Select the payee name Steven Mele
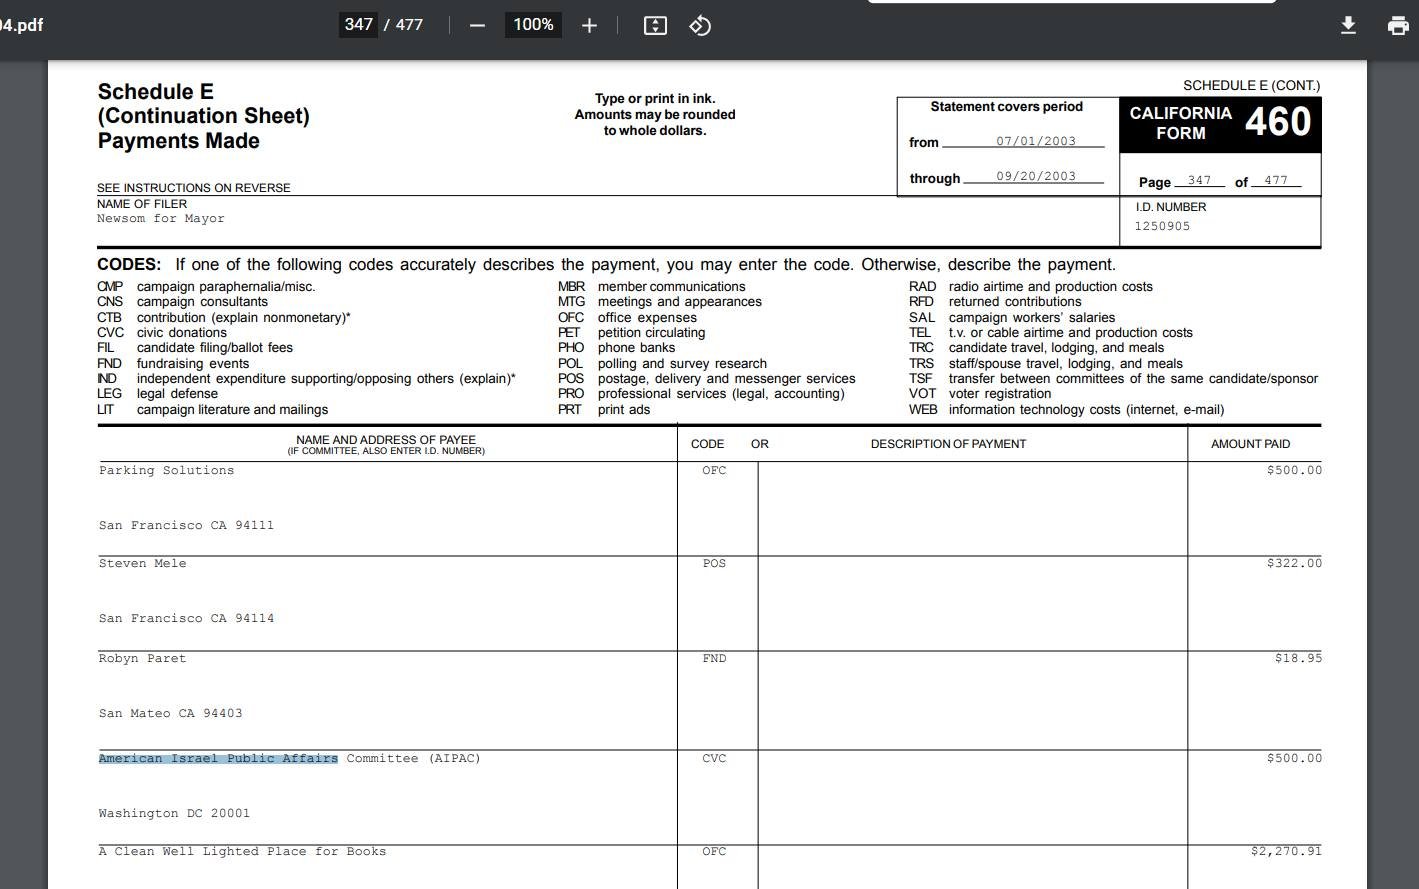1419x889 pixels. pos(142,564)
